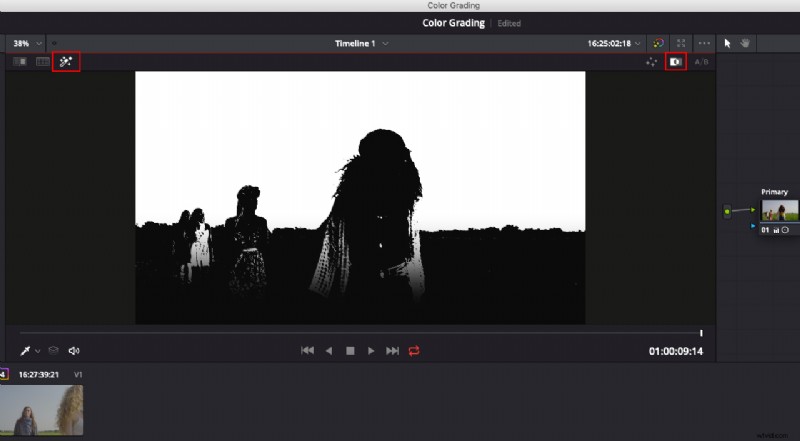This screenshot has width=800, height=441.
Task: Play the clip in reverse
Action: pos(329,351)
